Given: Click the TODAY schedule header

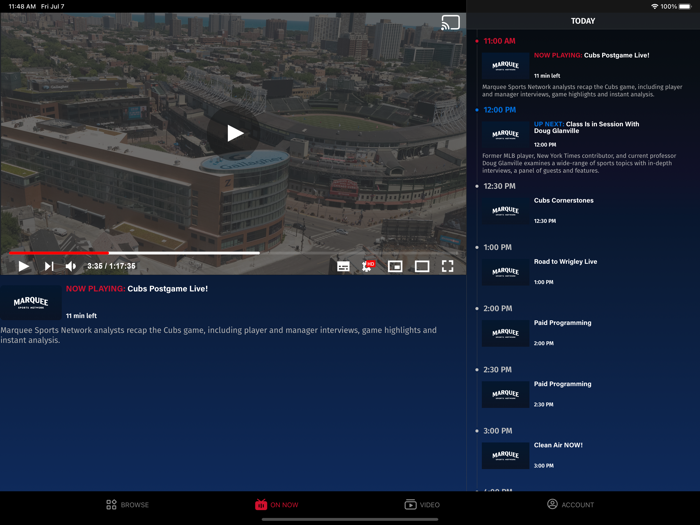Looking at the screenshot, I should pyautogui.click(x=583, y=21).
